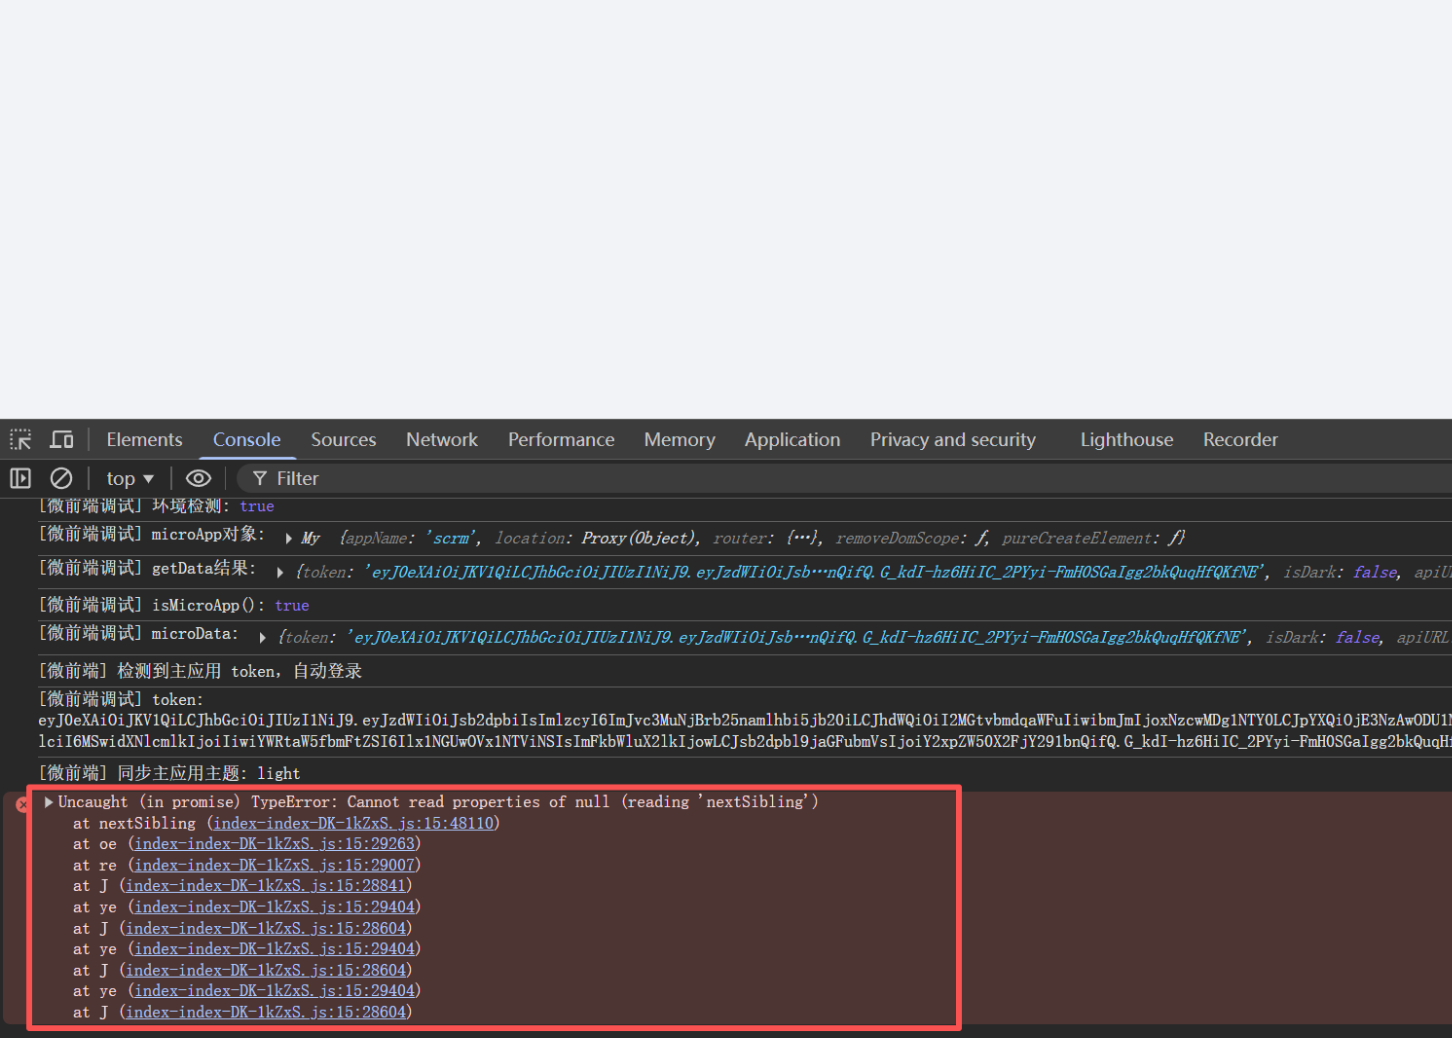Expand the microApp对象 object entry
The height and width of the screenshot is (1038, 1452).
coord(289,539)
